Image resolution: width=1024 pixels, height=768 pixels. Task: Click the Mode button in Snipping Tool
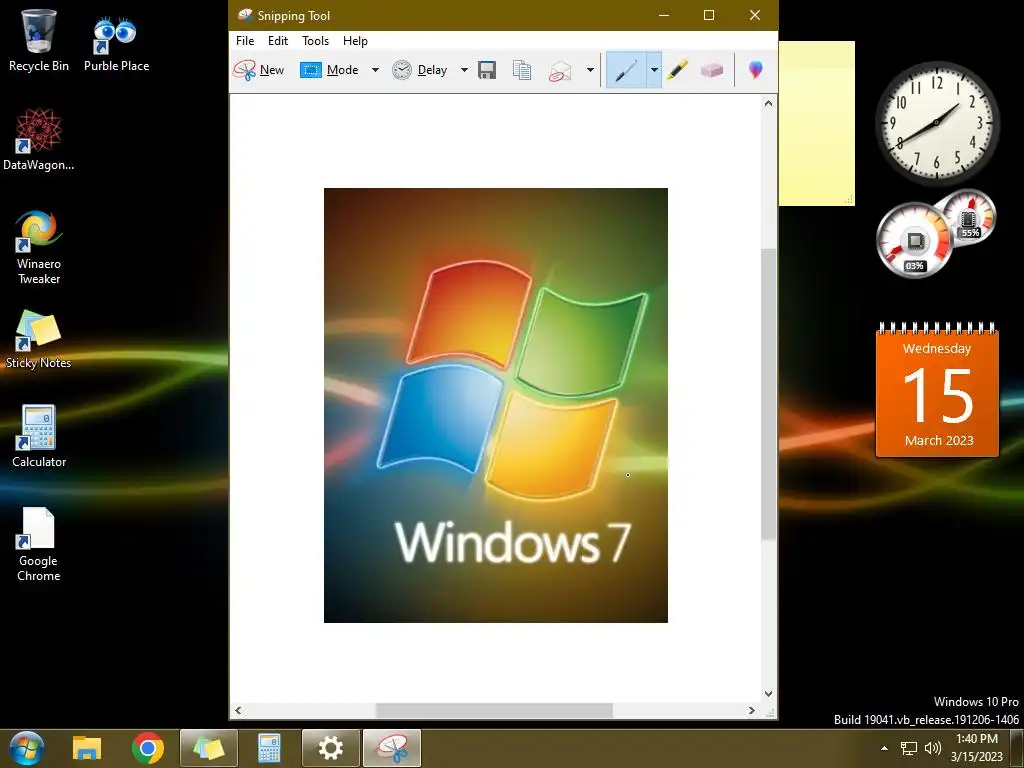click(x=329, y=70)
